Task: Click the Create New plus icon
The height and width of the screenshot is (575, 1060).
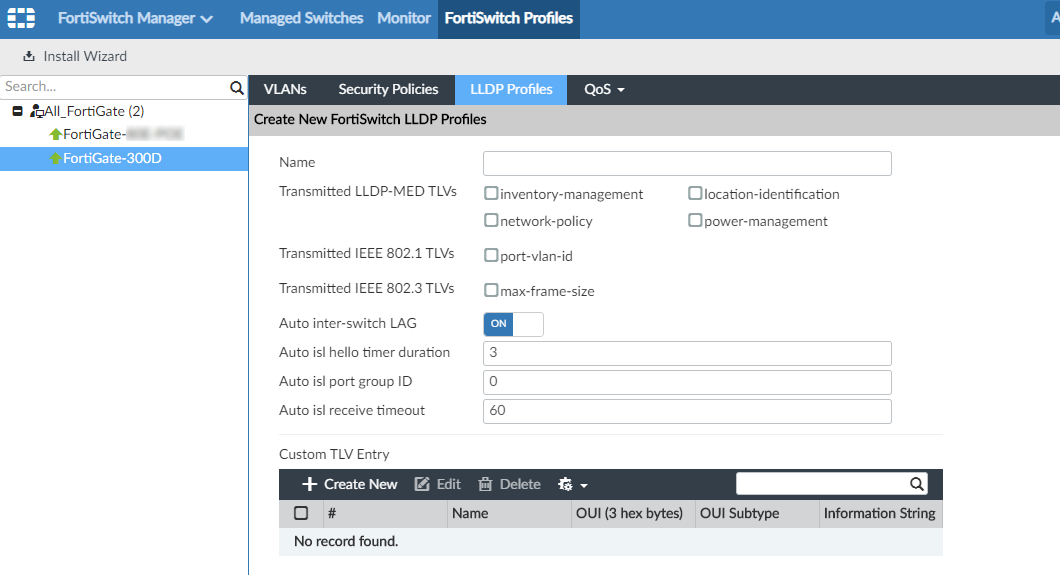Action: (310, 484)
